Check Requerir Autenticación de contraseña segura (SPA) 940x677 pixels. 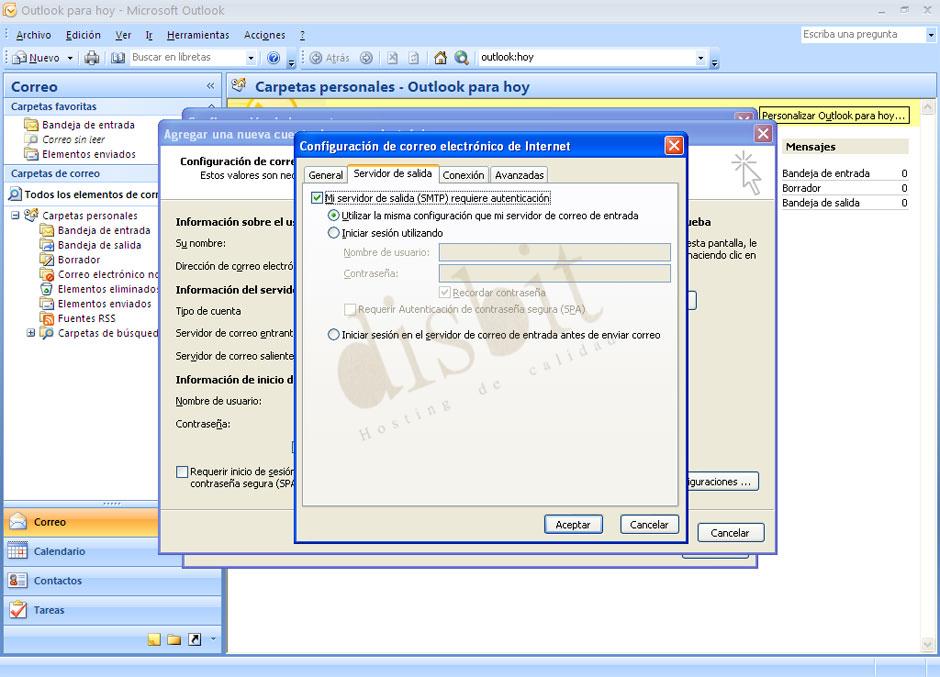[351, 310]
